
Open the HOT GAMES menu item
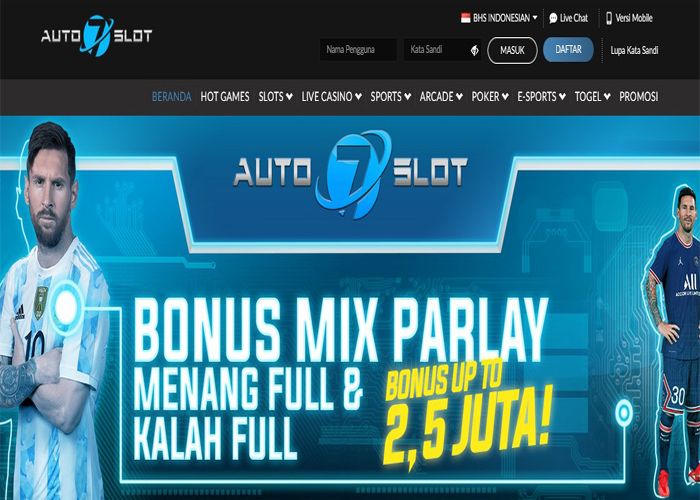click(225, 96)
